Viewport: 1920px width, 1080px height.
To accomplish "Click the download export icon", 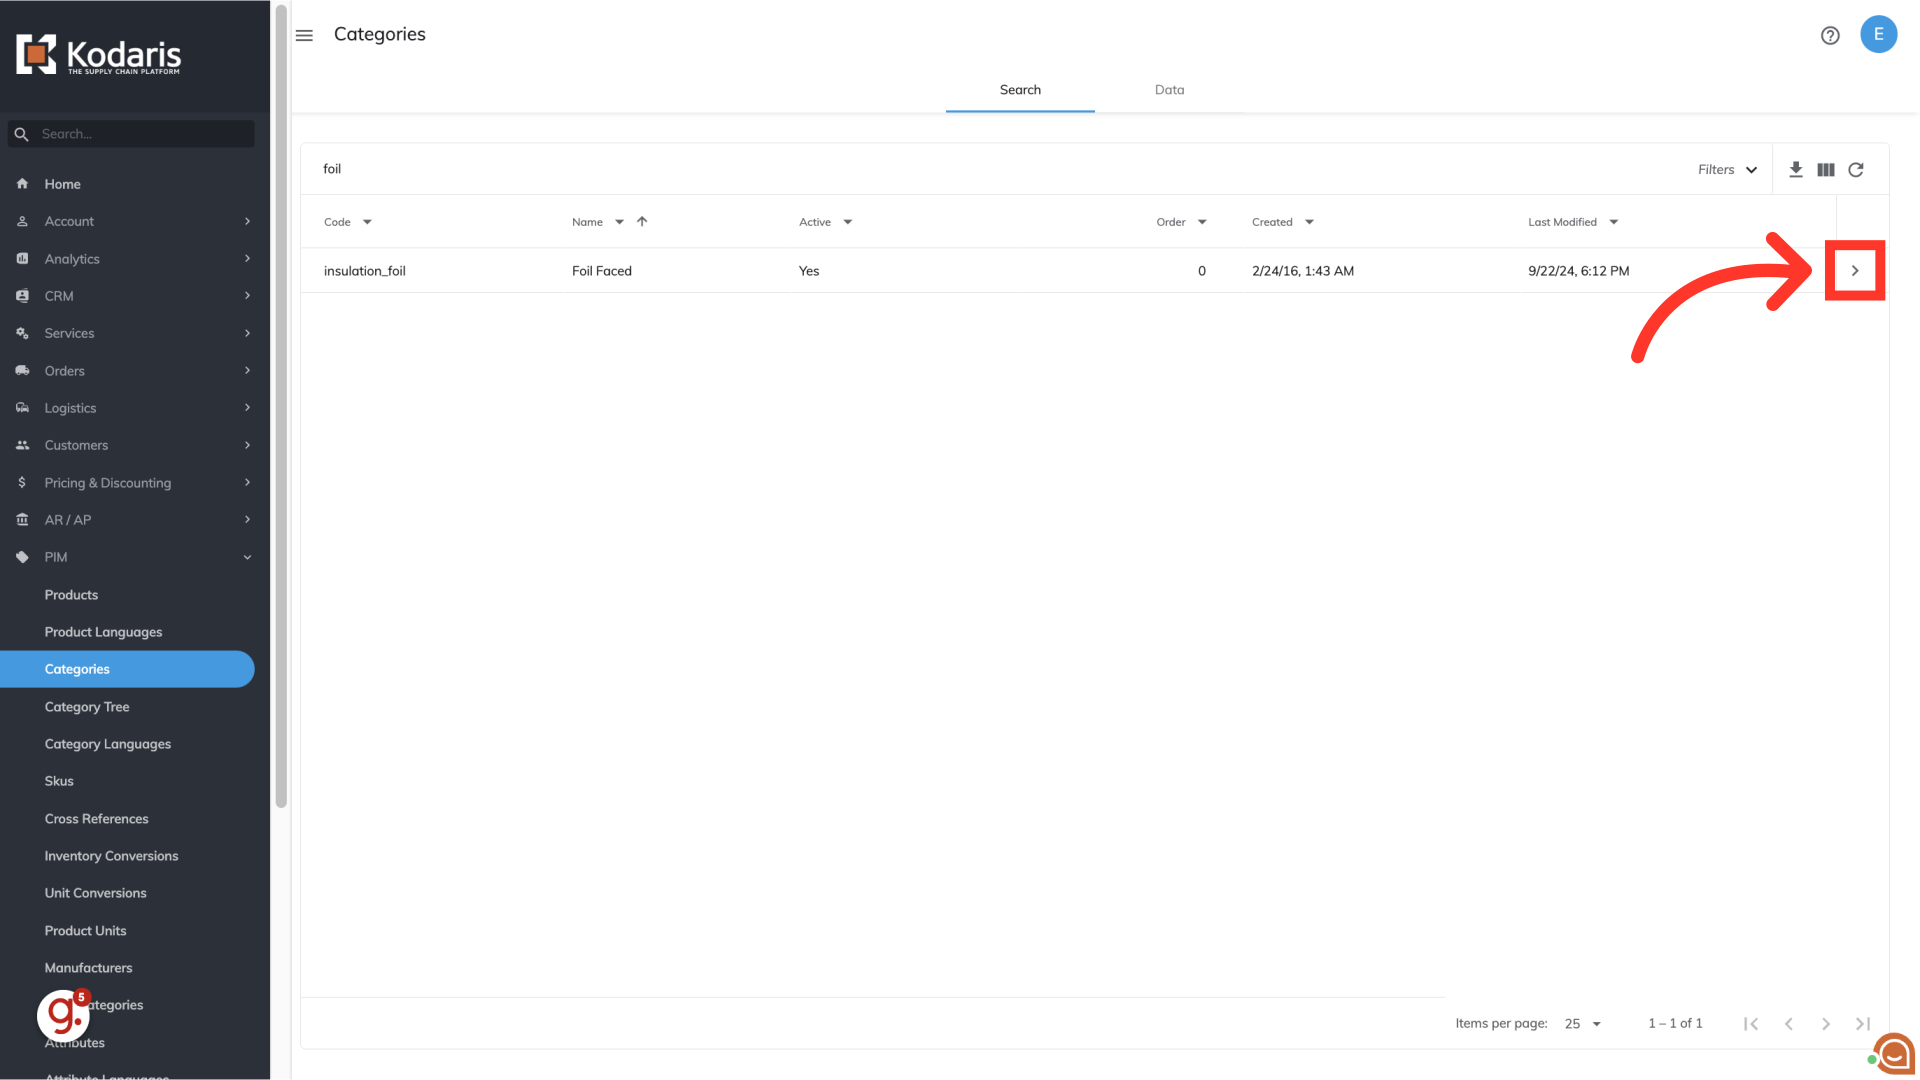I will click(1795, 169).
